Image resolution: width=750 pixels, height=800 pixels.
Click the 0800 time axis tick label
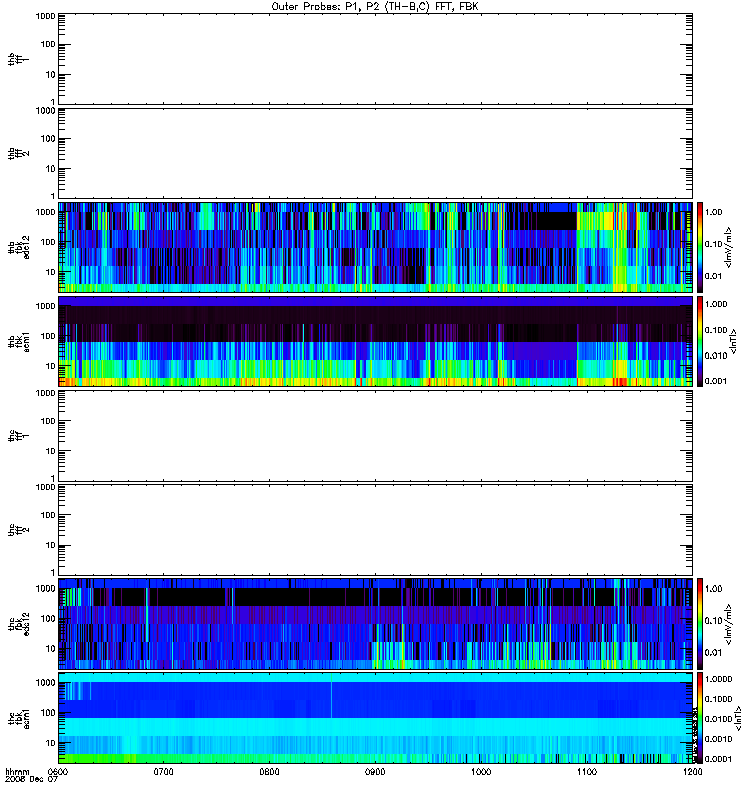269,771
